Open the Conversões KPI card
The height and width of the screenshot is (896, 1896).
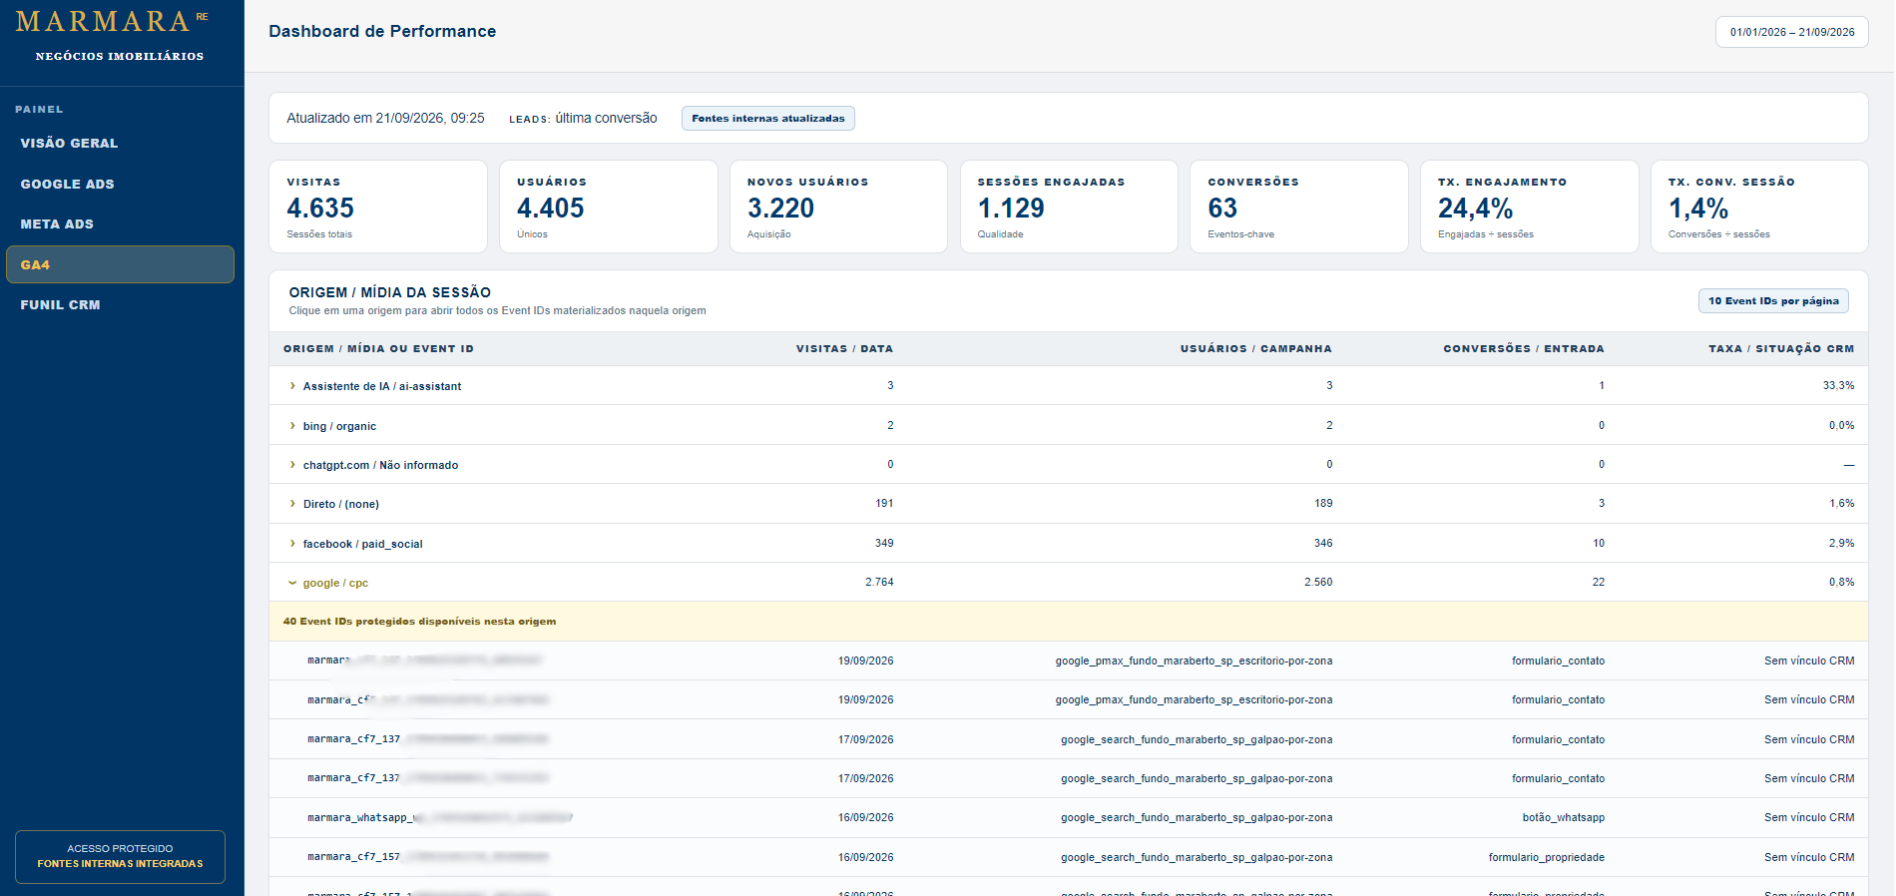tap(1299, 207)
